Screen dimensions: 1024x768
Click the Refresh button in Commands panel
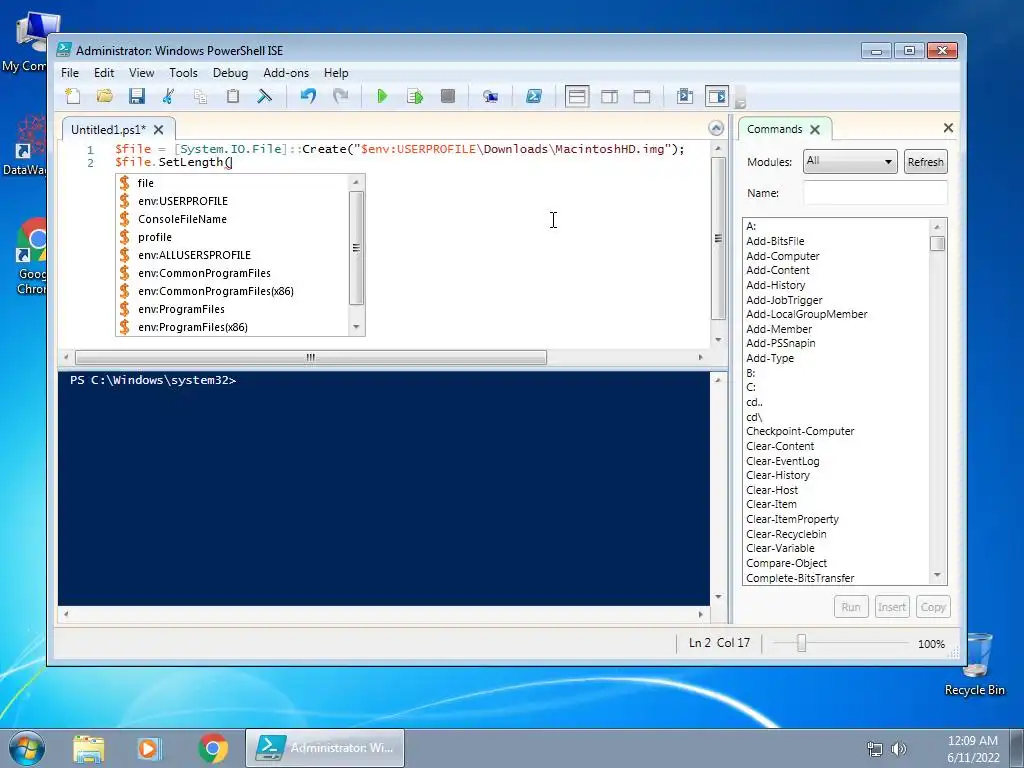click(925, 162)
